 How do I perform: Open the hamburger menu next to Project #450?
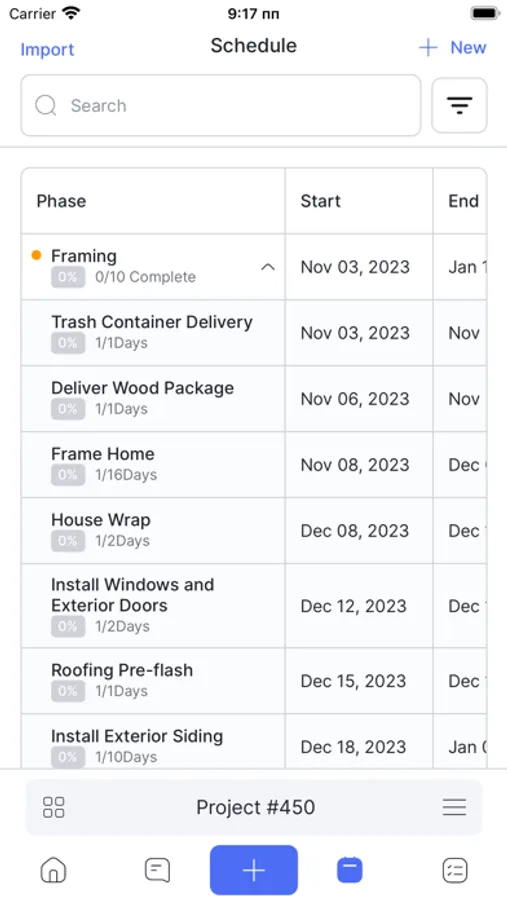454,807
